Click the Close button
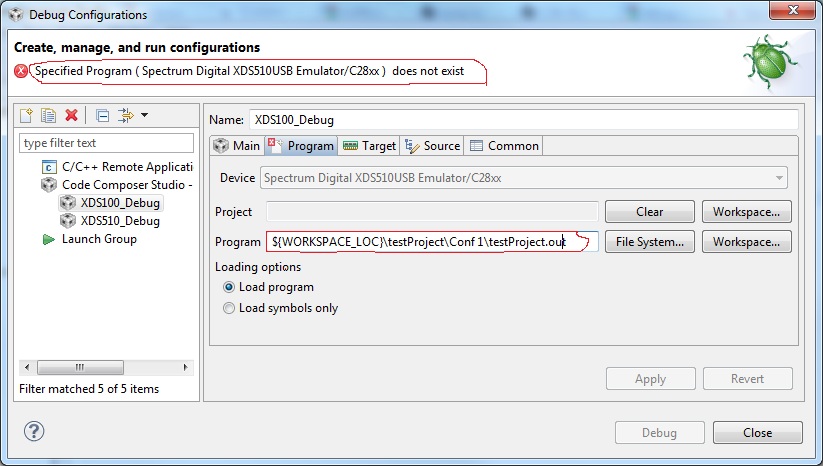This screenshot has width=823, height=466. (x=757, y=433)
